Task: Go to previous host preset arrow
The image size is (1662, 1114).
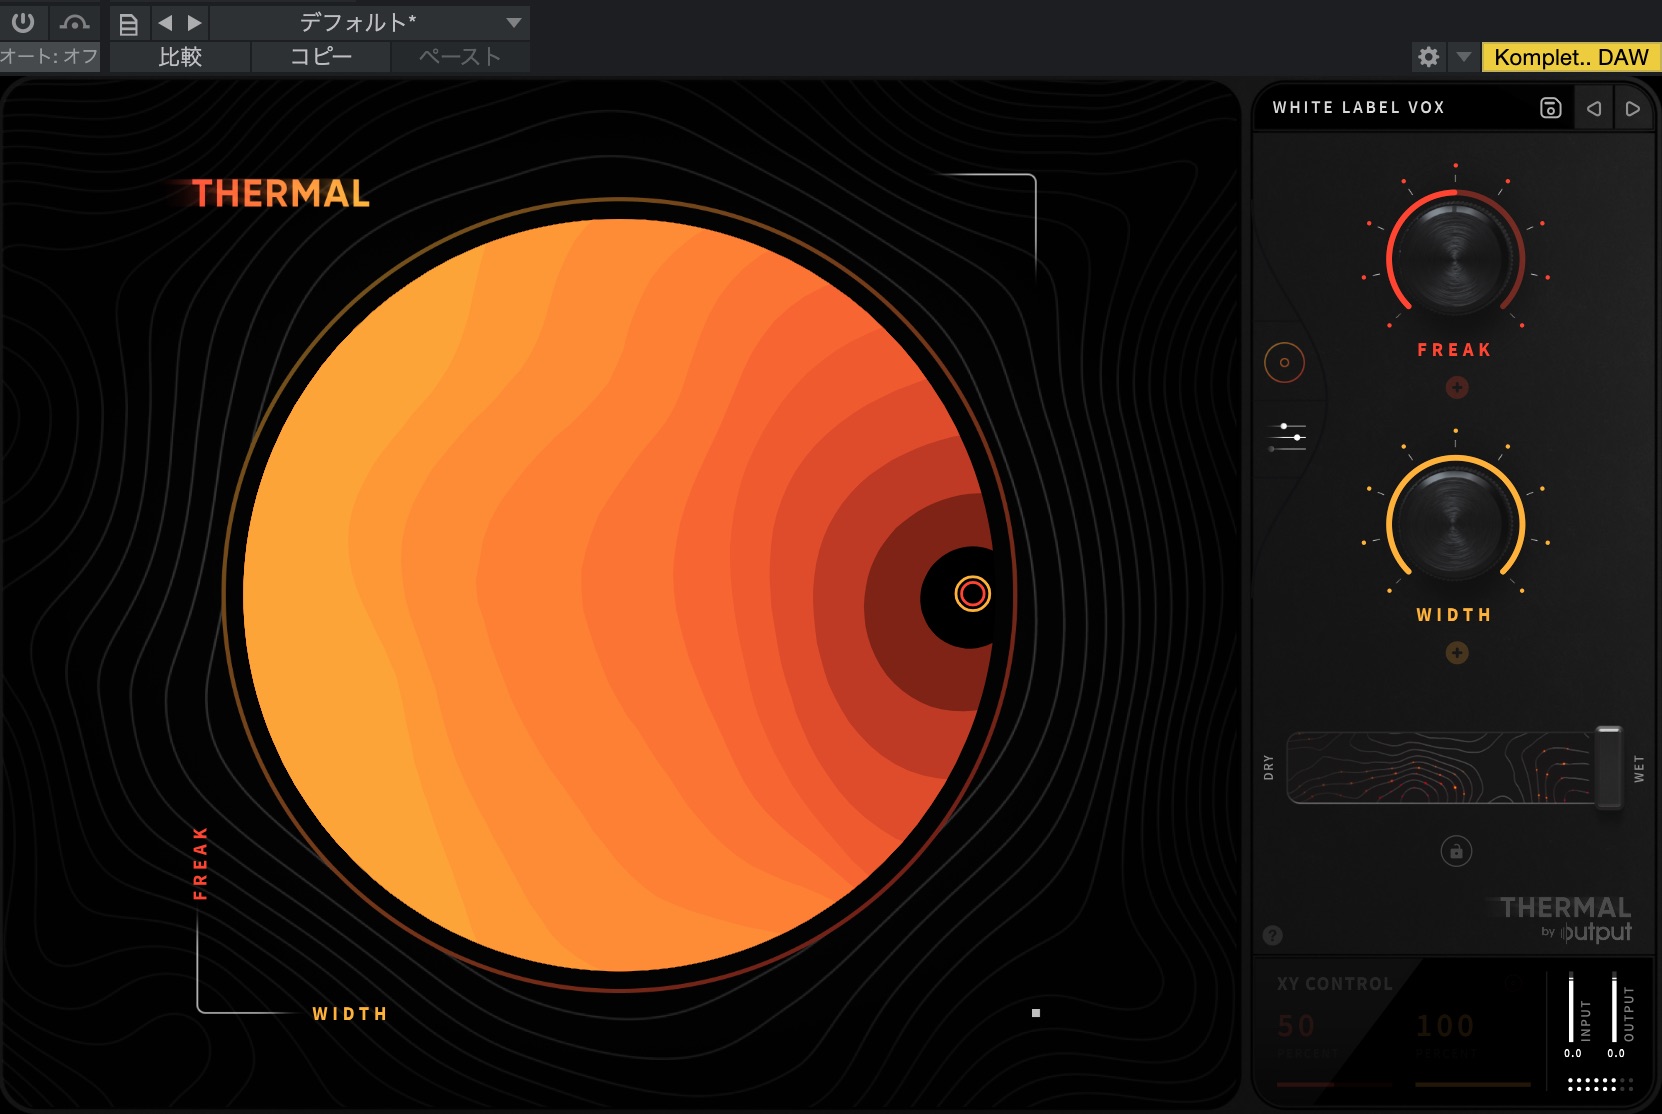Action: pyautogui.click(x=165, y=22)
